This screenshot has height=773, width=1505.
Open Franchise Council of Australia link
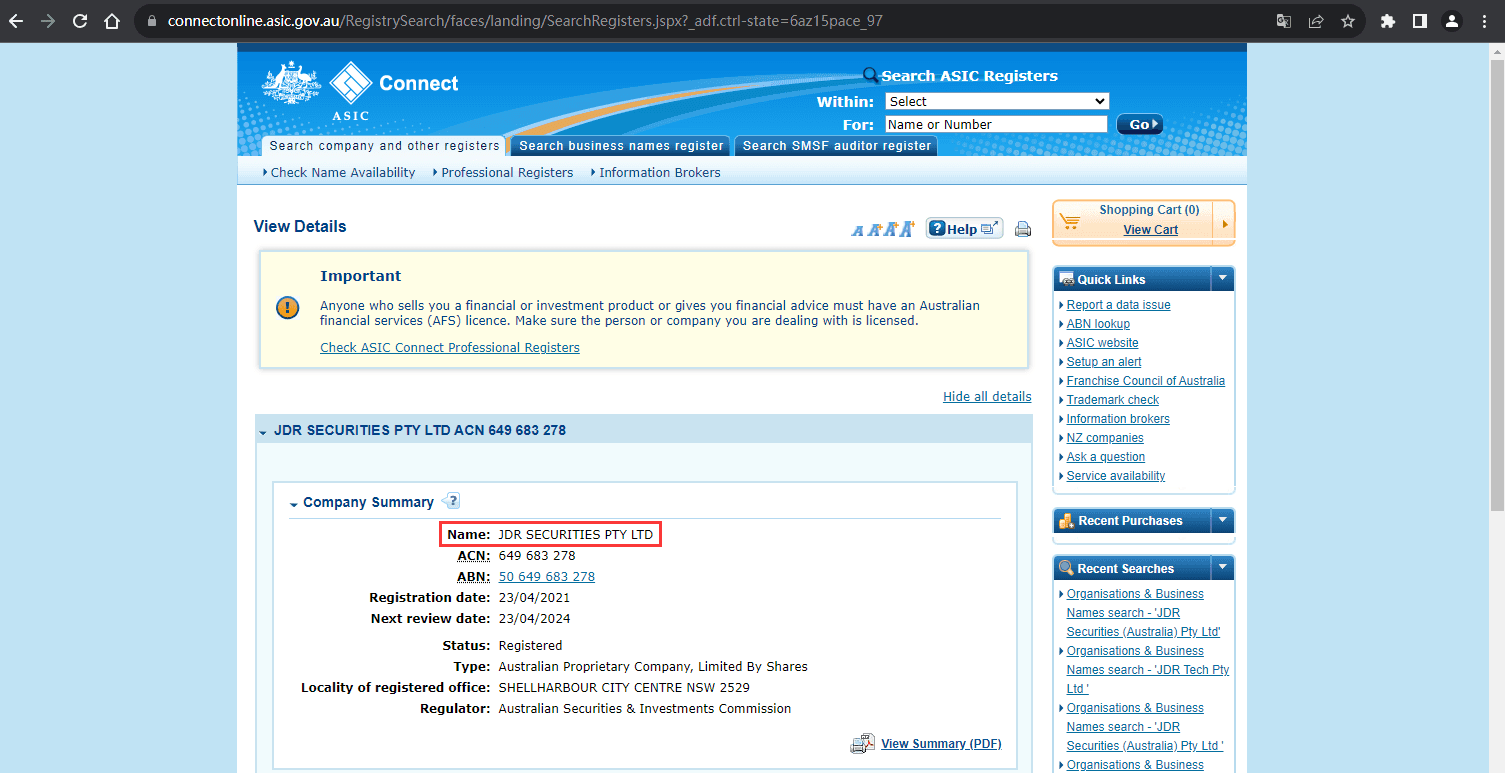point(1146,381)
